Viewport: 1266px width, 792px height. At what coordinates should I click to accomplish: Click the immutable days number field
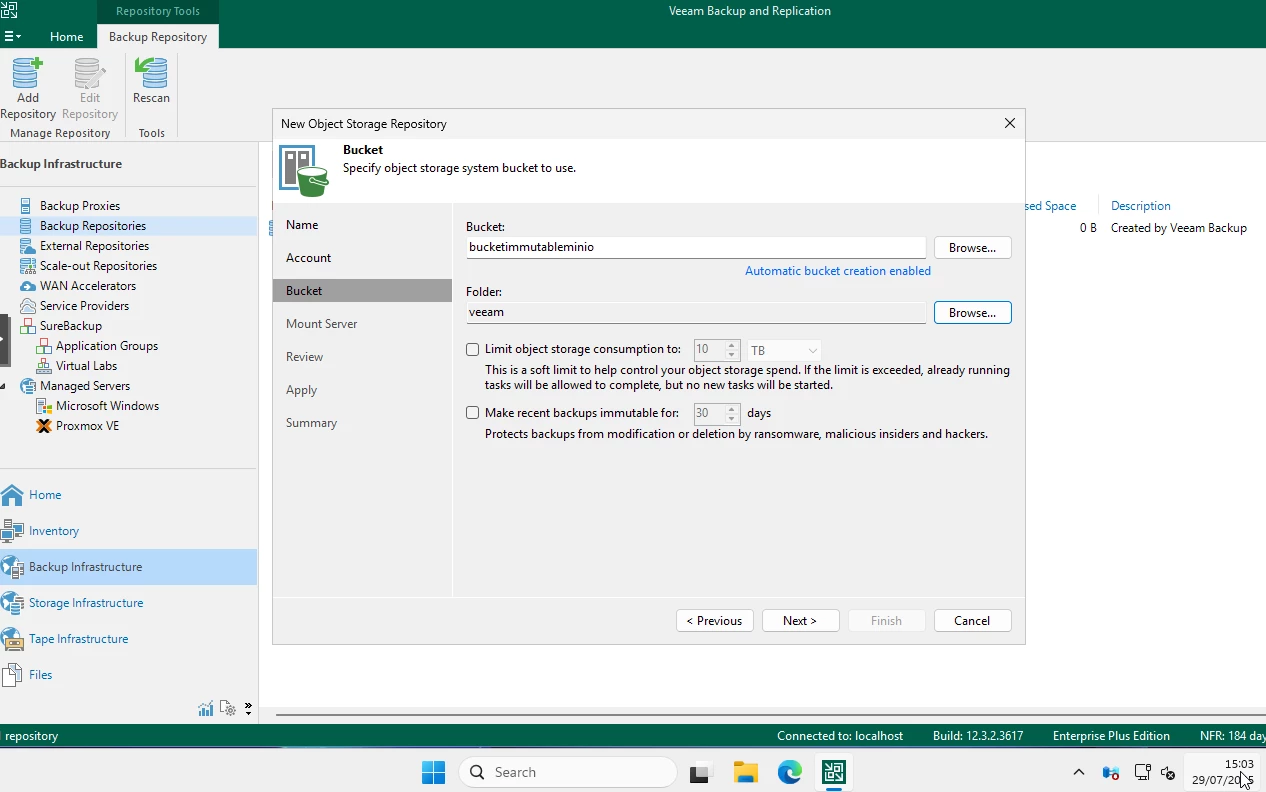click(x=709, y=412)
